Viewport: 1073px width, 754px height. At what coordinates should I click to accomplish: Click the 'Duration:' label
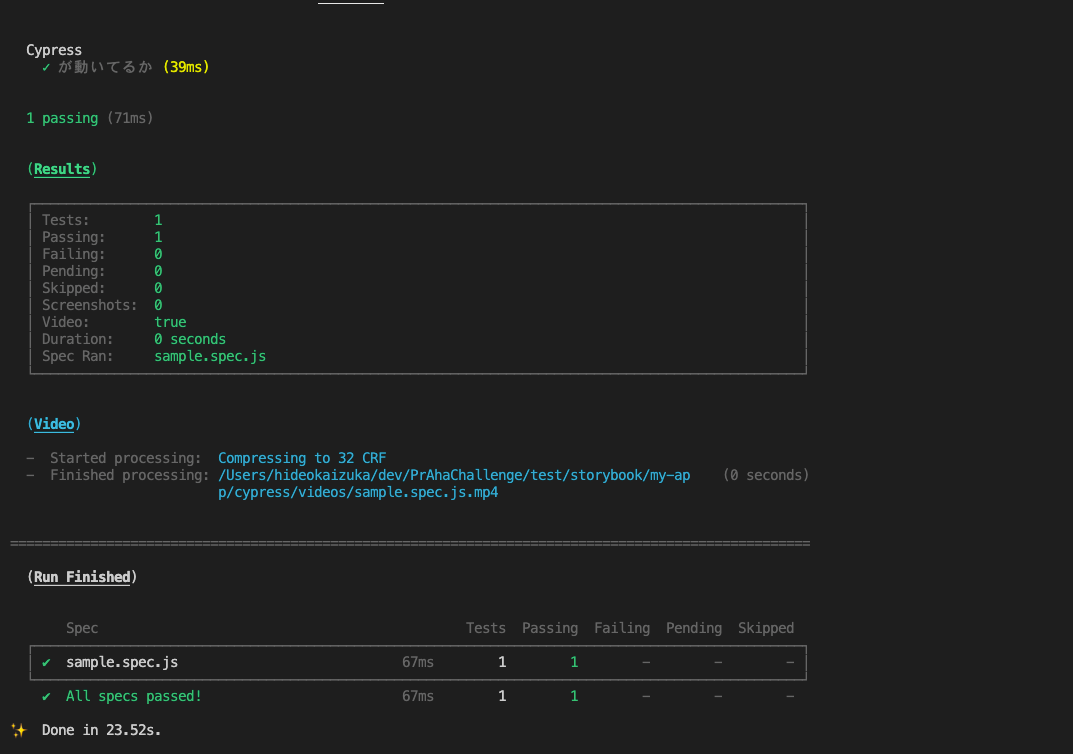[77, 339]
